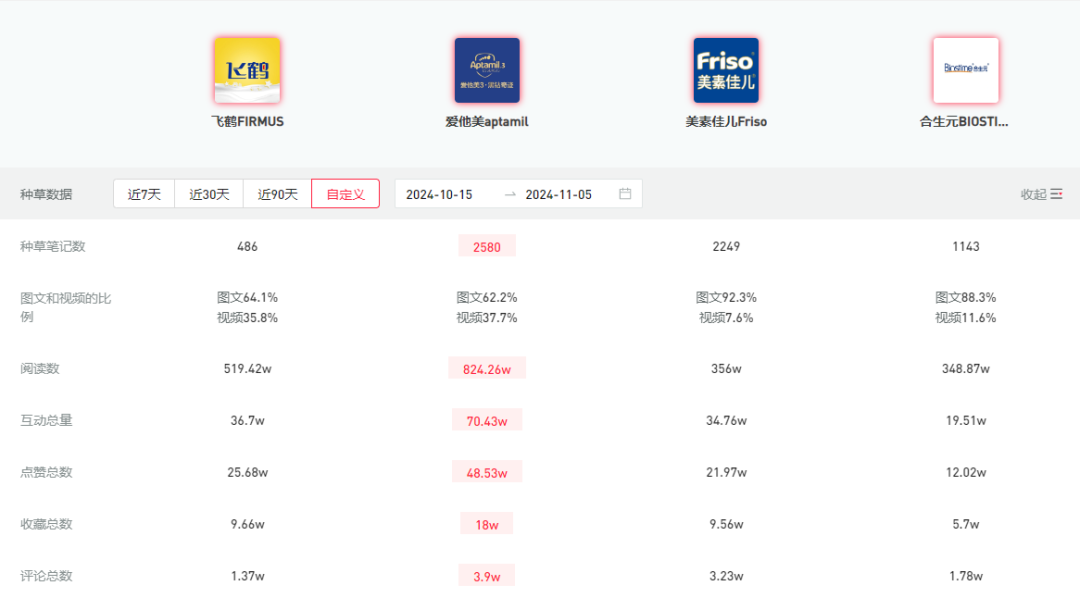
Task: Click the highlighted 3.9w comments value
Action: [x=487, y=576]
